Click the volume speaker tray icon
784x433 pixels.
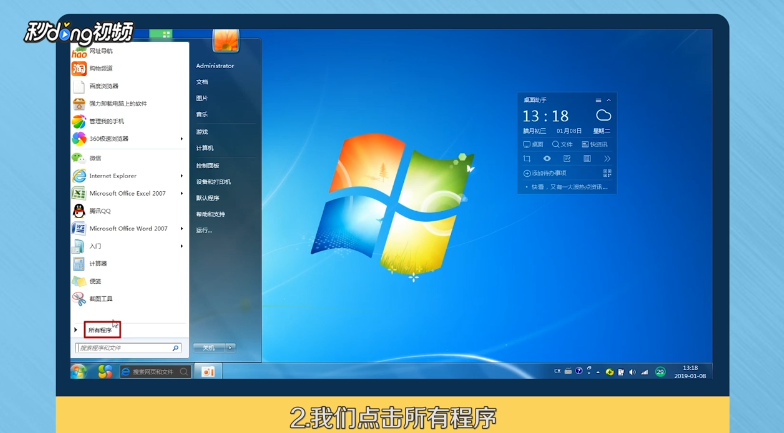tap(632, 372)
